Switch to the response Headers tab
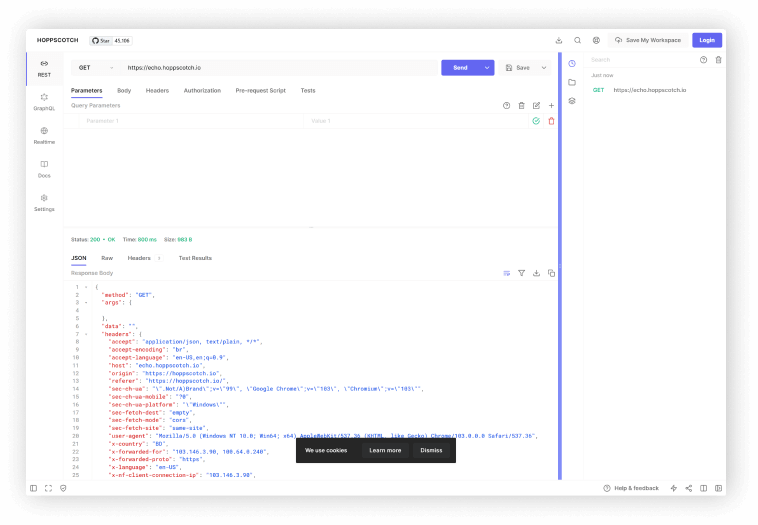The image size is (758, 525). point(144,258)
